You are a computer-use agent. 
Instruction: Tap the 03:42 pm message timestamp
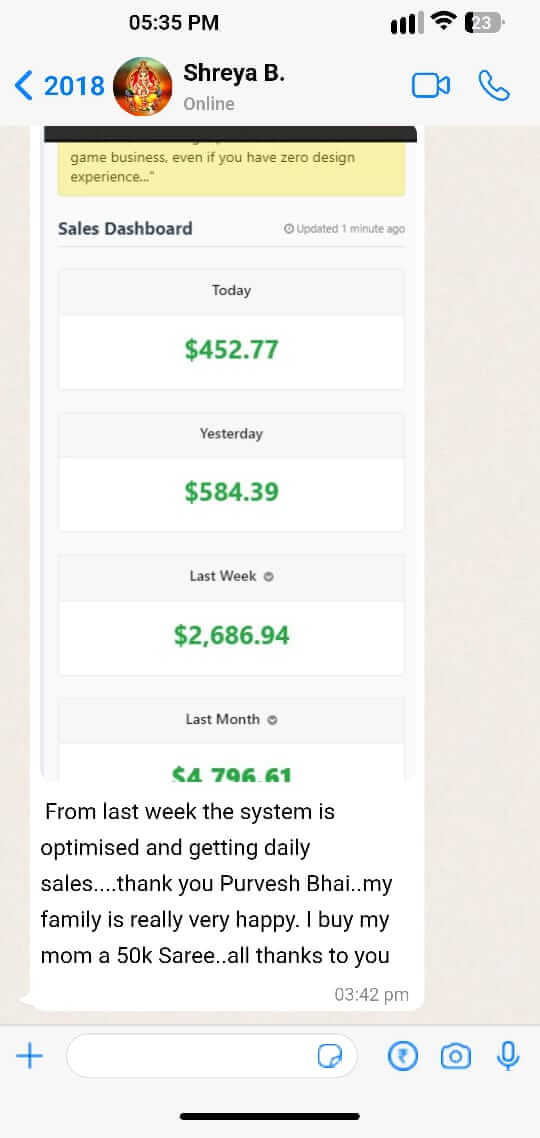tap(372, 994)
